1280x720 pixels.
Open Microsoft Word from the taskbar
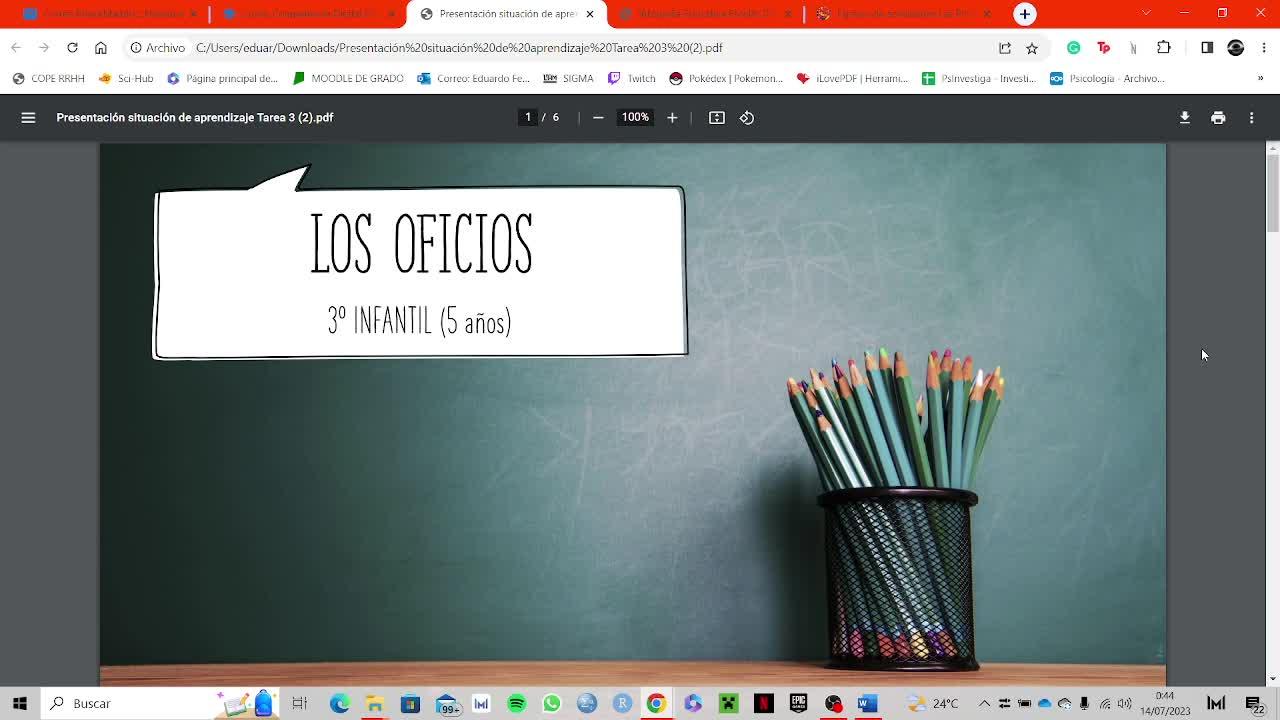(868, 704)
